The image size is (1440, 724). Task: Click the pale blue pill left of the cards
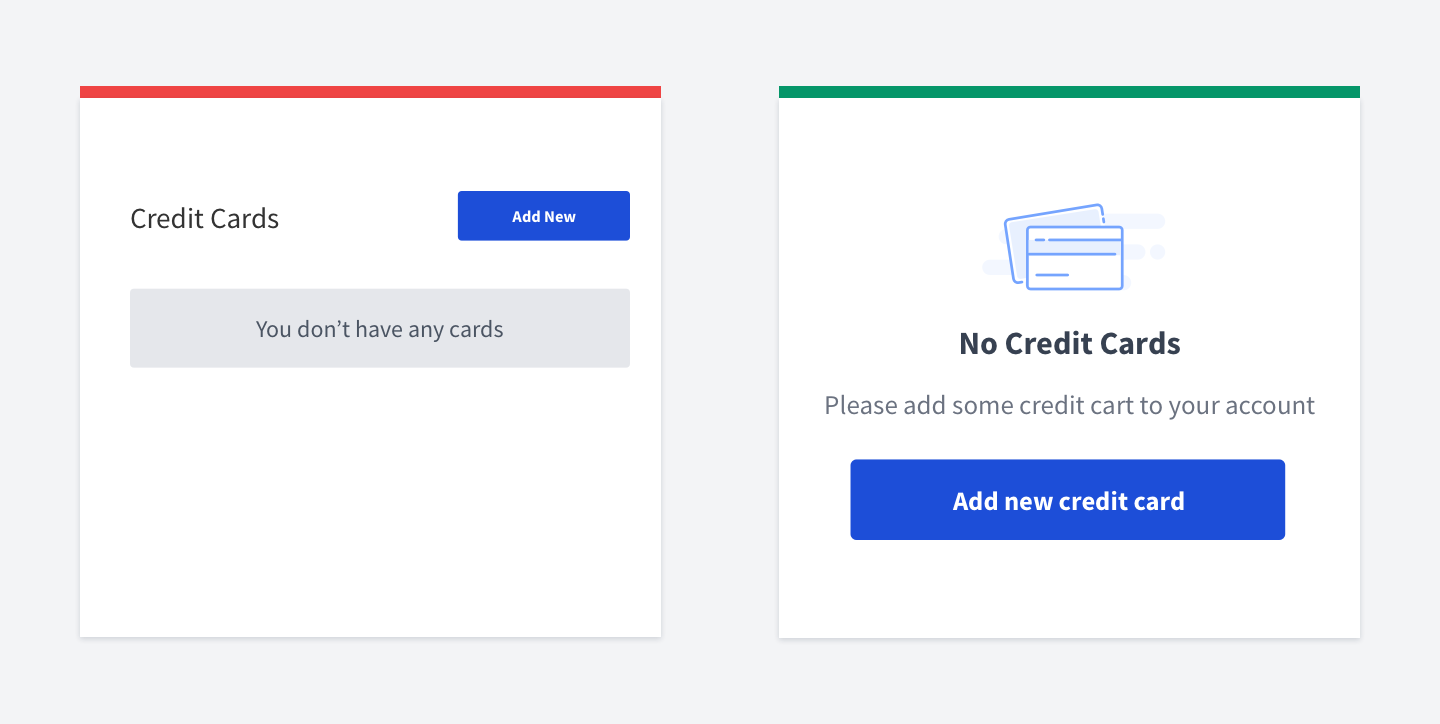coord(996,267)
